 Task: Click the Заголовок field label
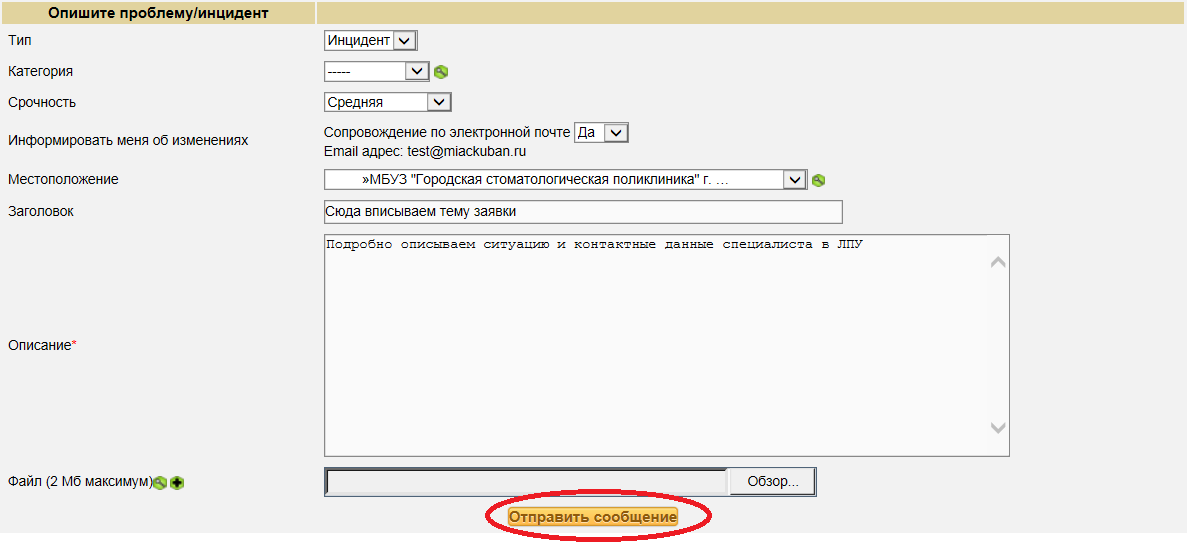tap(41, 211)
